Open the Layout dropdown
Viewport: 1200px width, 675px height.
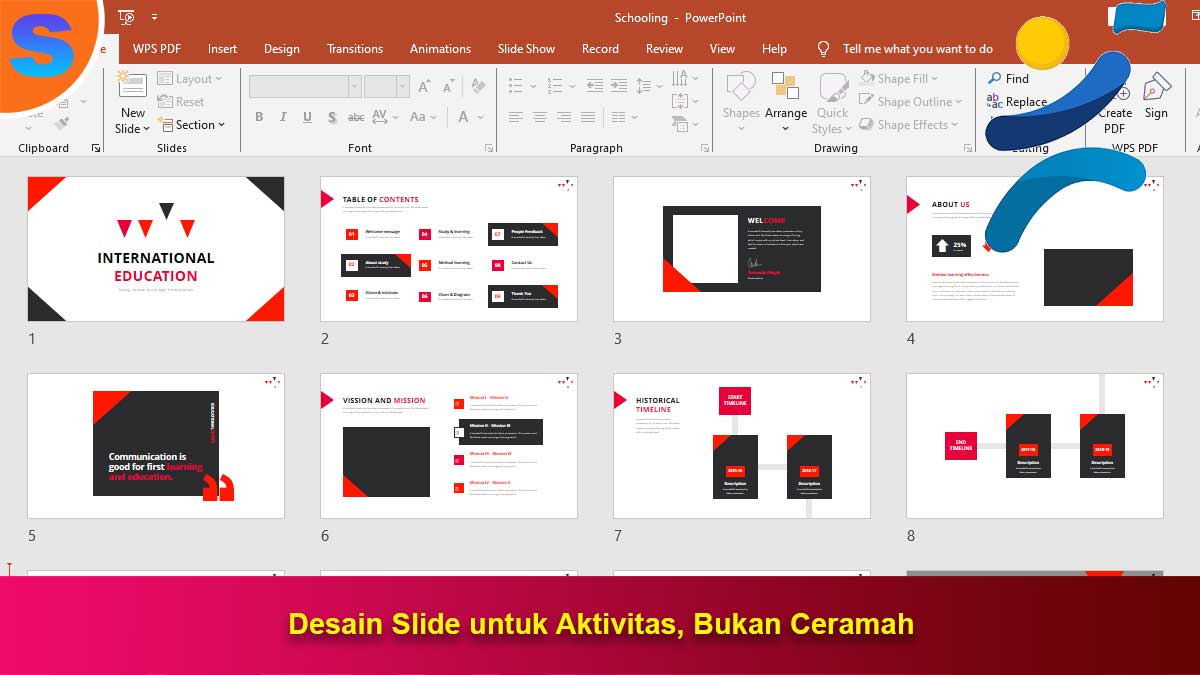(x=190, y=79)
